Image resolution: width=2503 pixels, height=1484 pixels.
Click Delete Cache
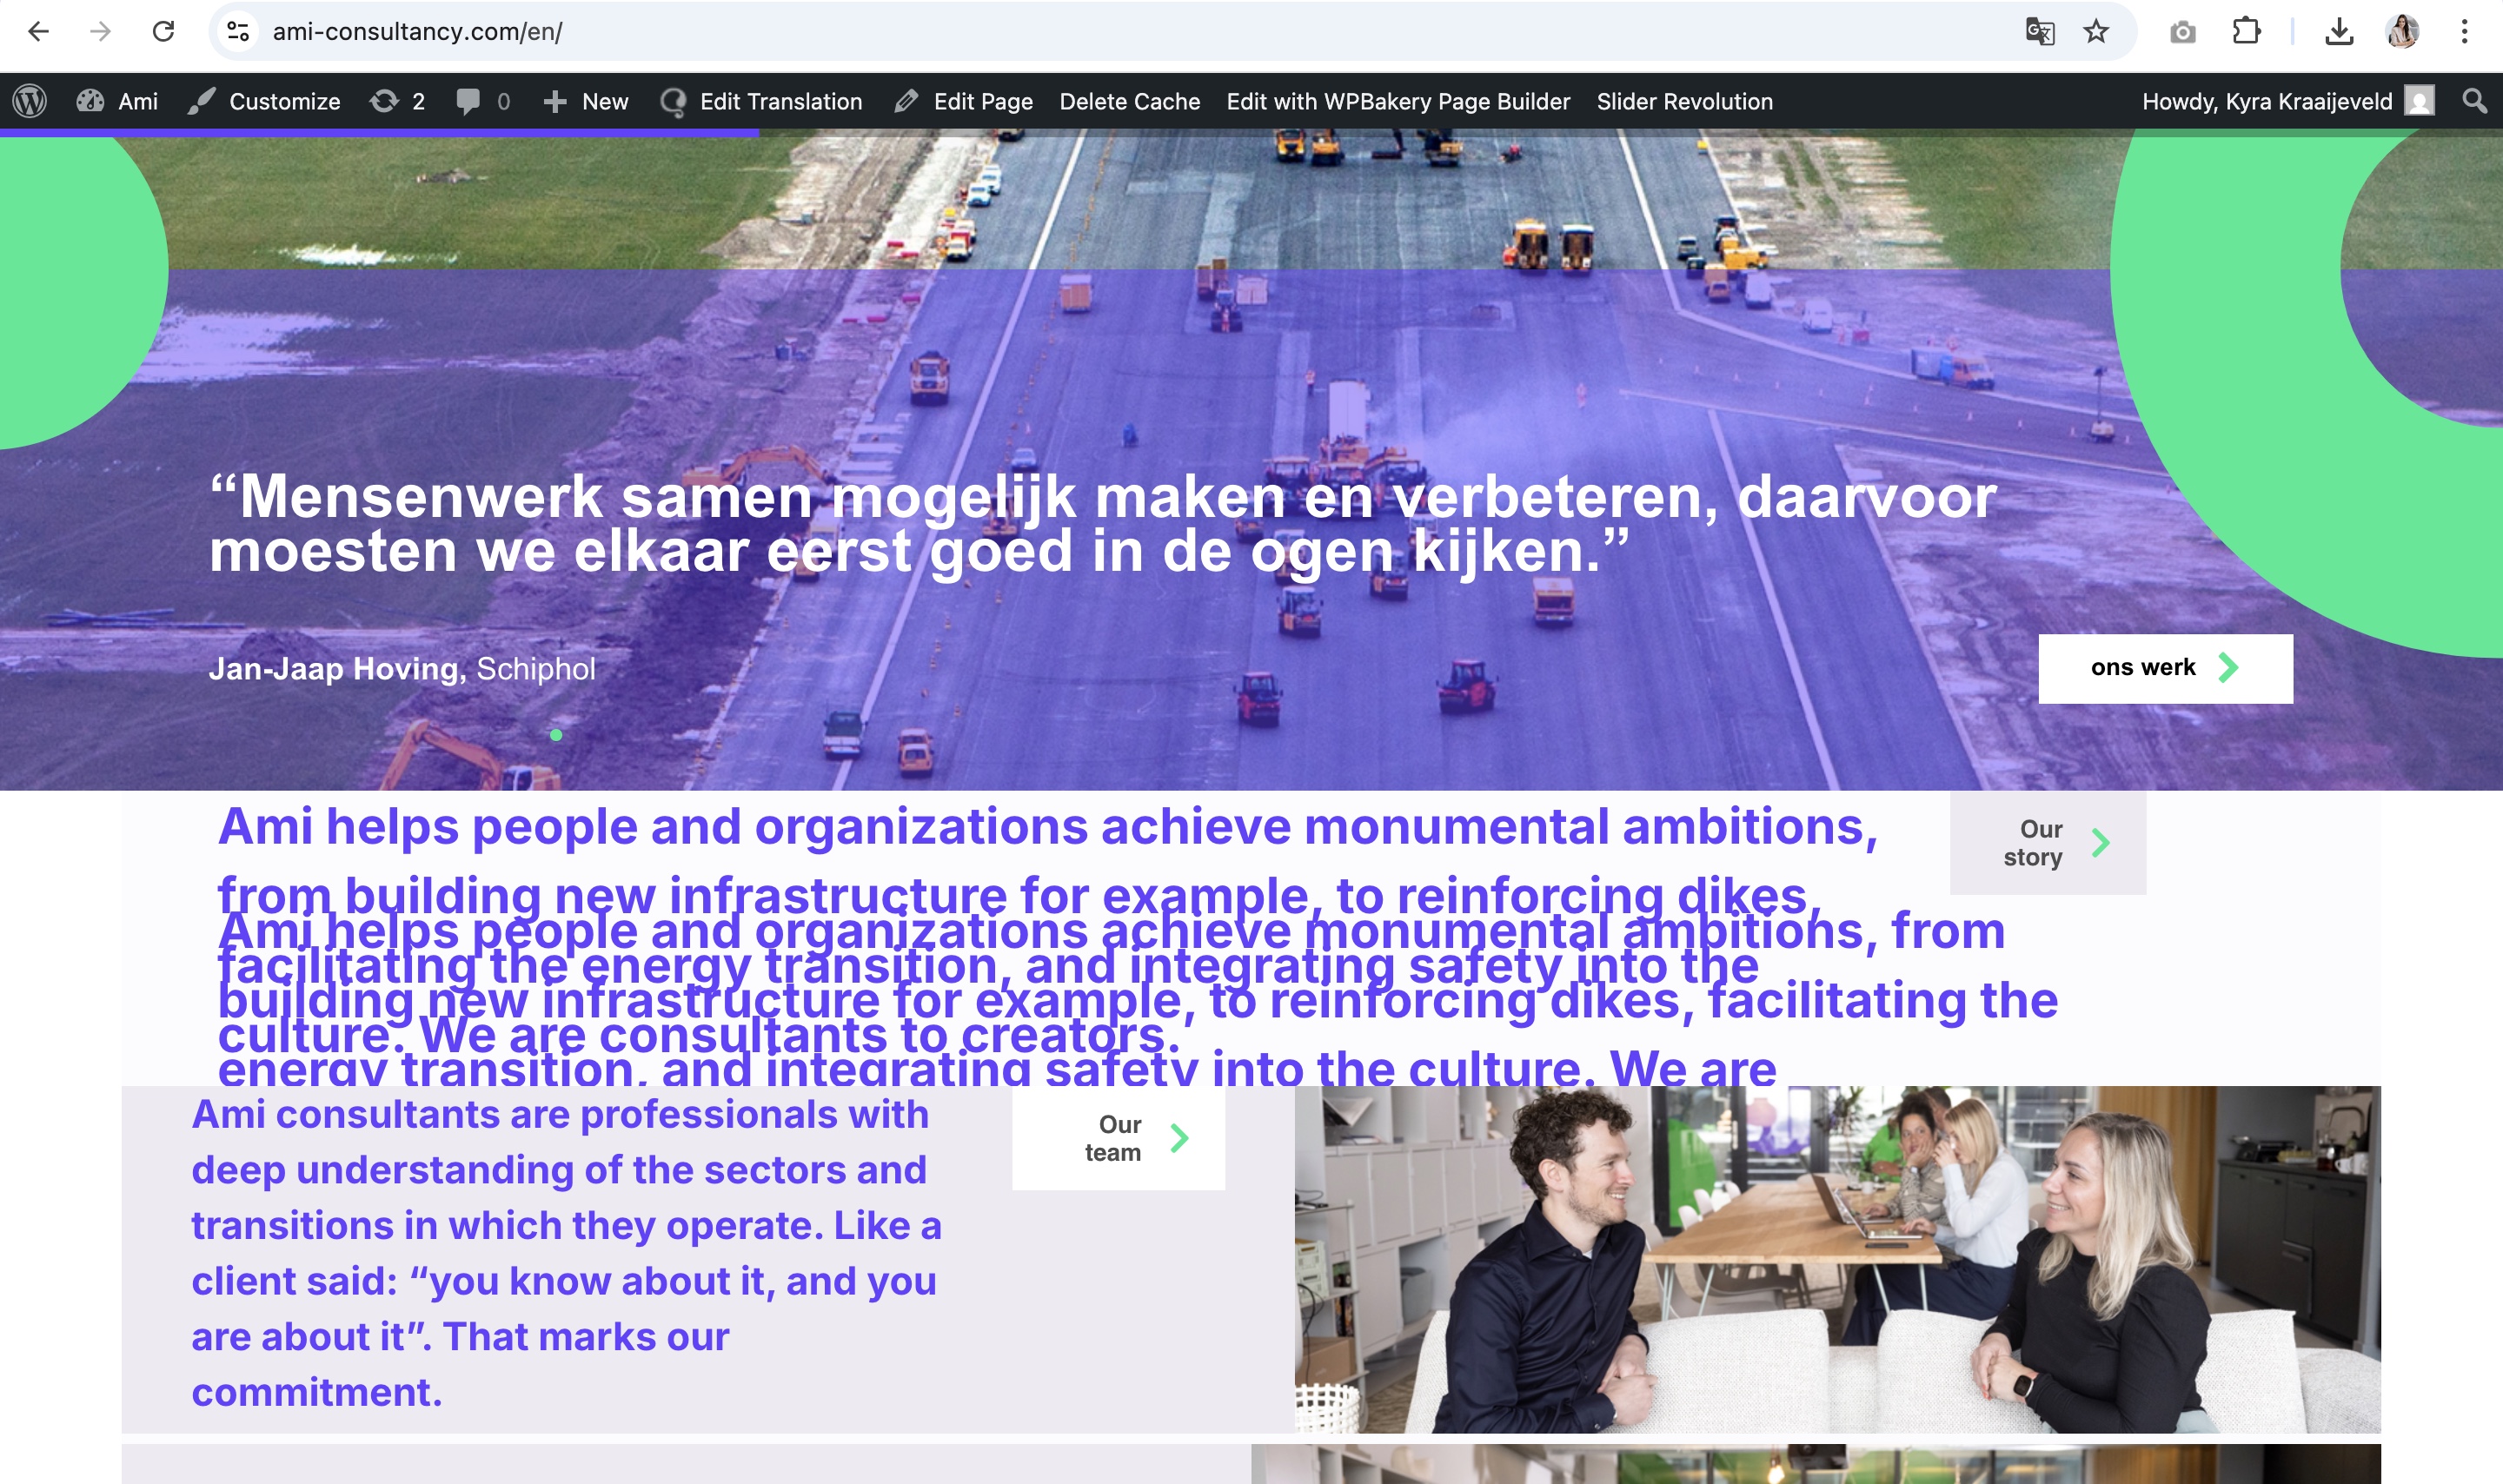coord(1130,101)
